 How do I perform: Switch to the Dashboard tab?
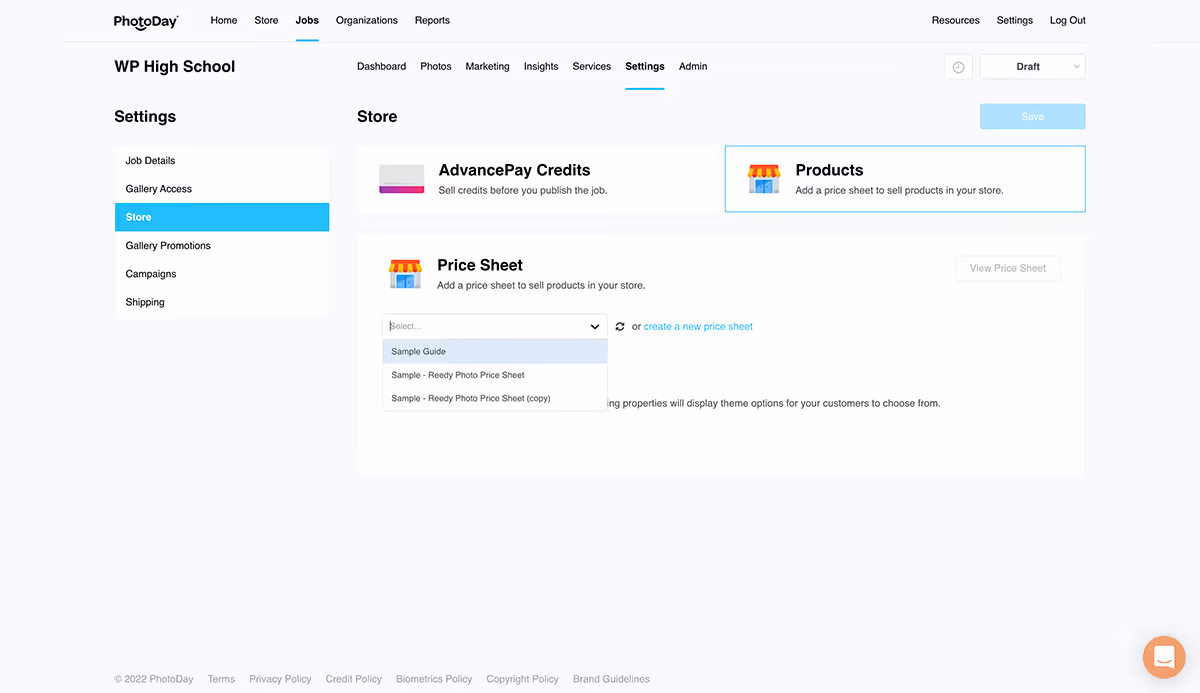[x=381, y=67]
